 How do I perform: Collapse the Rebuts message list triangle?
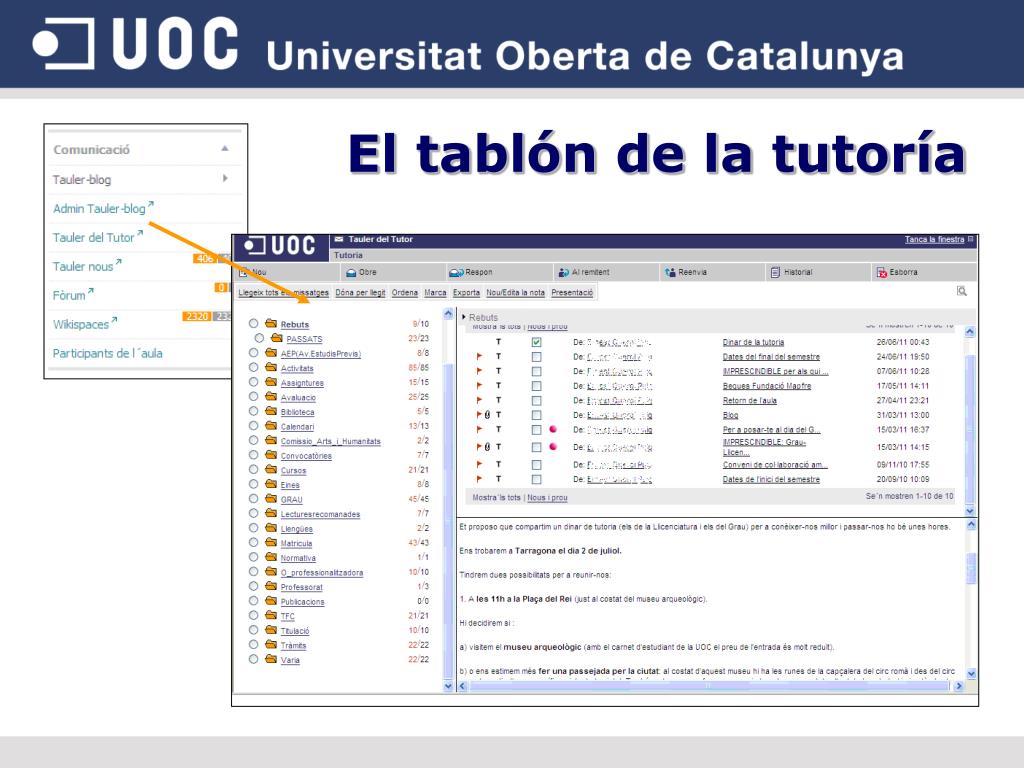pyautogui.click(x=464, y=317)
